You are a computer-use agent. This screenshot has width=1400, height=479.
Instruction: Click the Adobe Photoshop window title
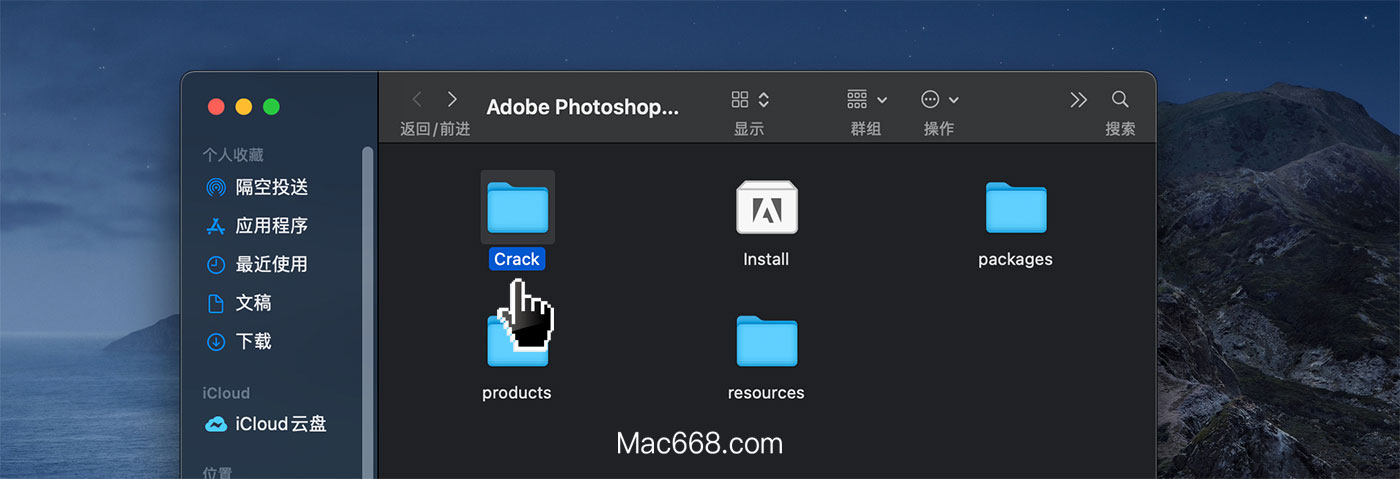click(x=582, y=107)
